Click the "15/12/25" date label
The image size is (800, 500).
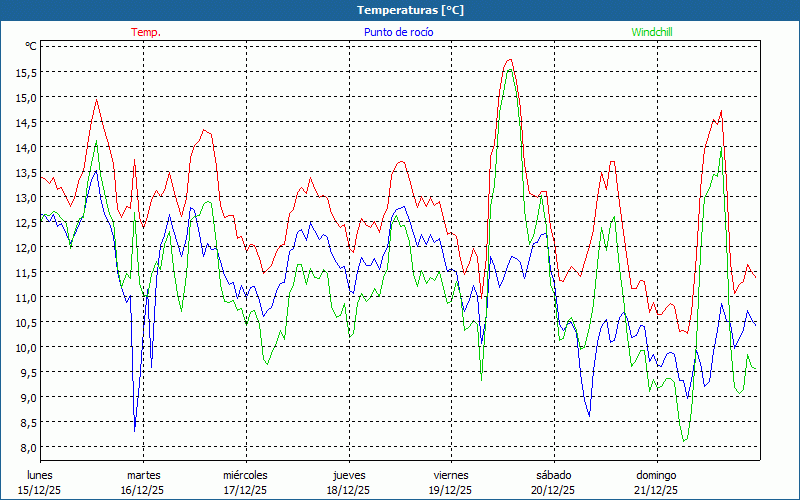pyautogui.click(x=40, y=490)
